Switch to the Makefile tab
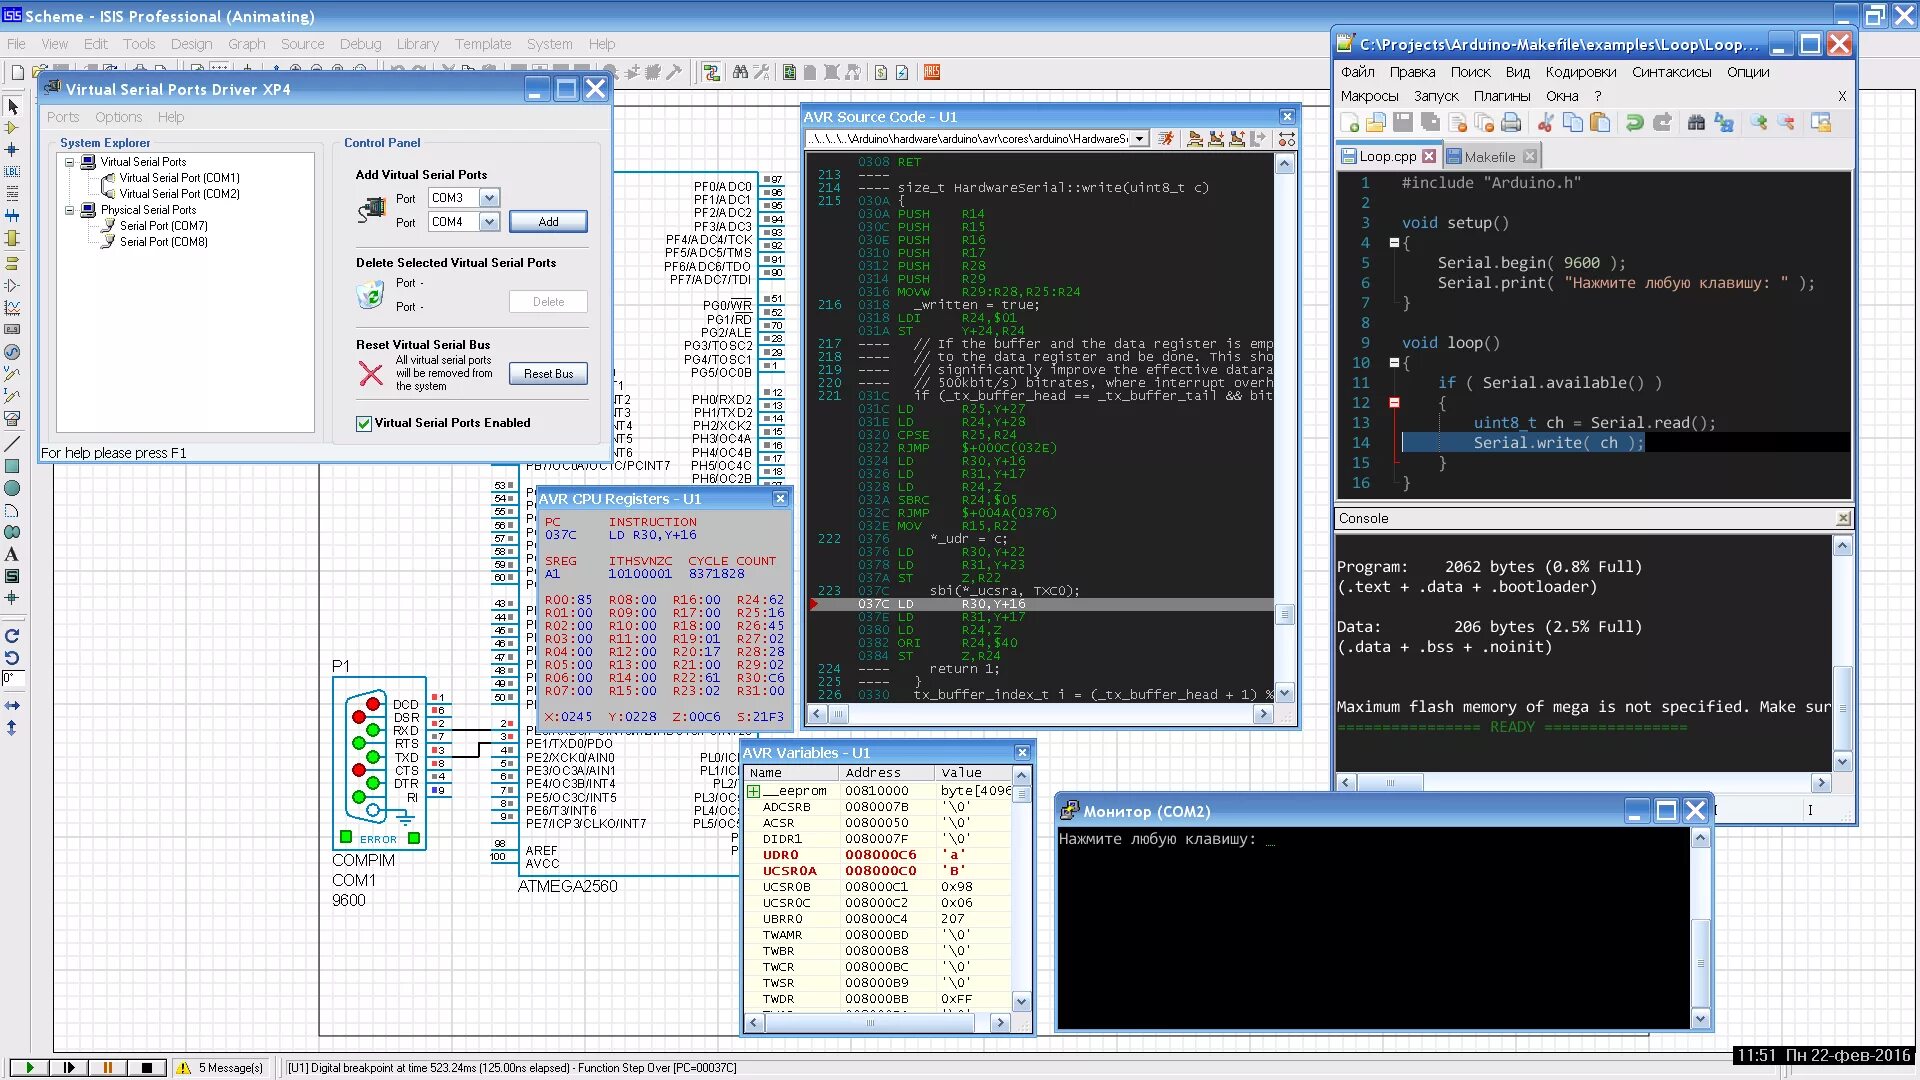1920x1080 pixels. [1489, 157]
